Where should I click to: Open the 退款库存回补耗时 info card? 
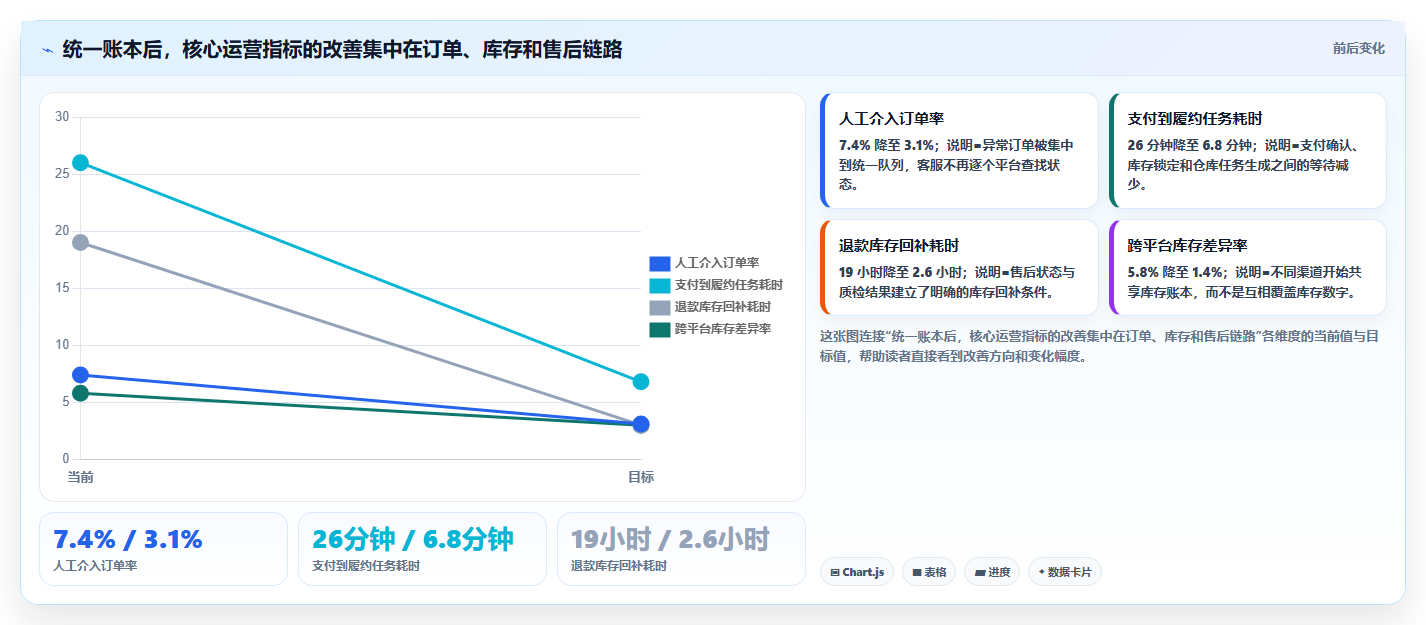(958, 268)
